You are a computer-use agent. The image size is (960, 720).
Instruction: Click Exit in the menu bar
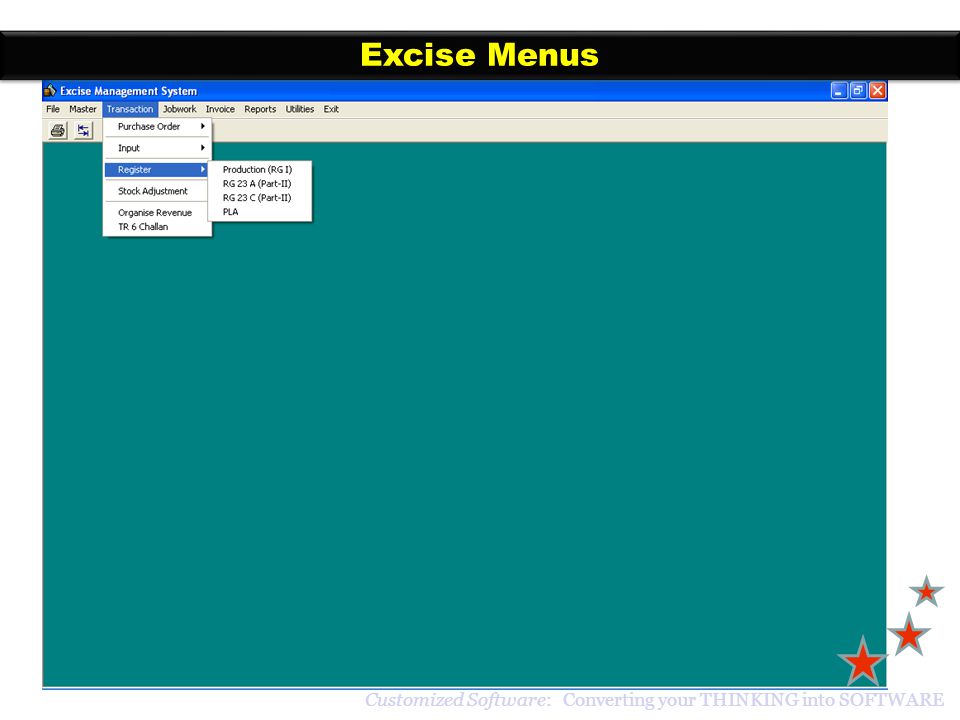pyautogui.click(x=331, y=109)
